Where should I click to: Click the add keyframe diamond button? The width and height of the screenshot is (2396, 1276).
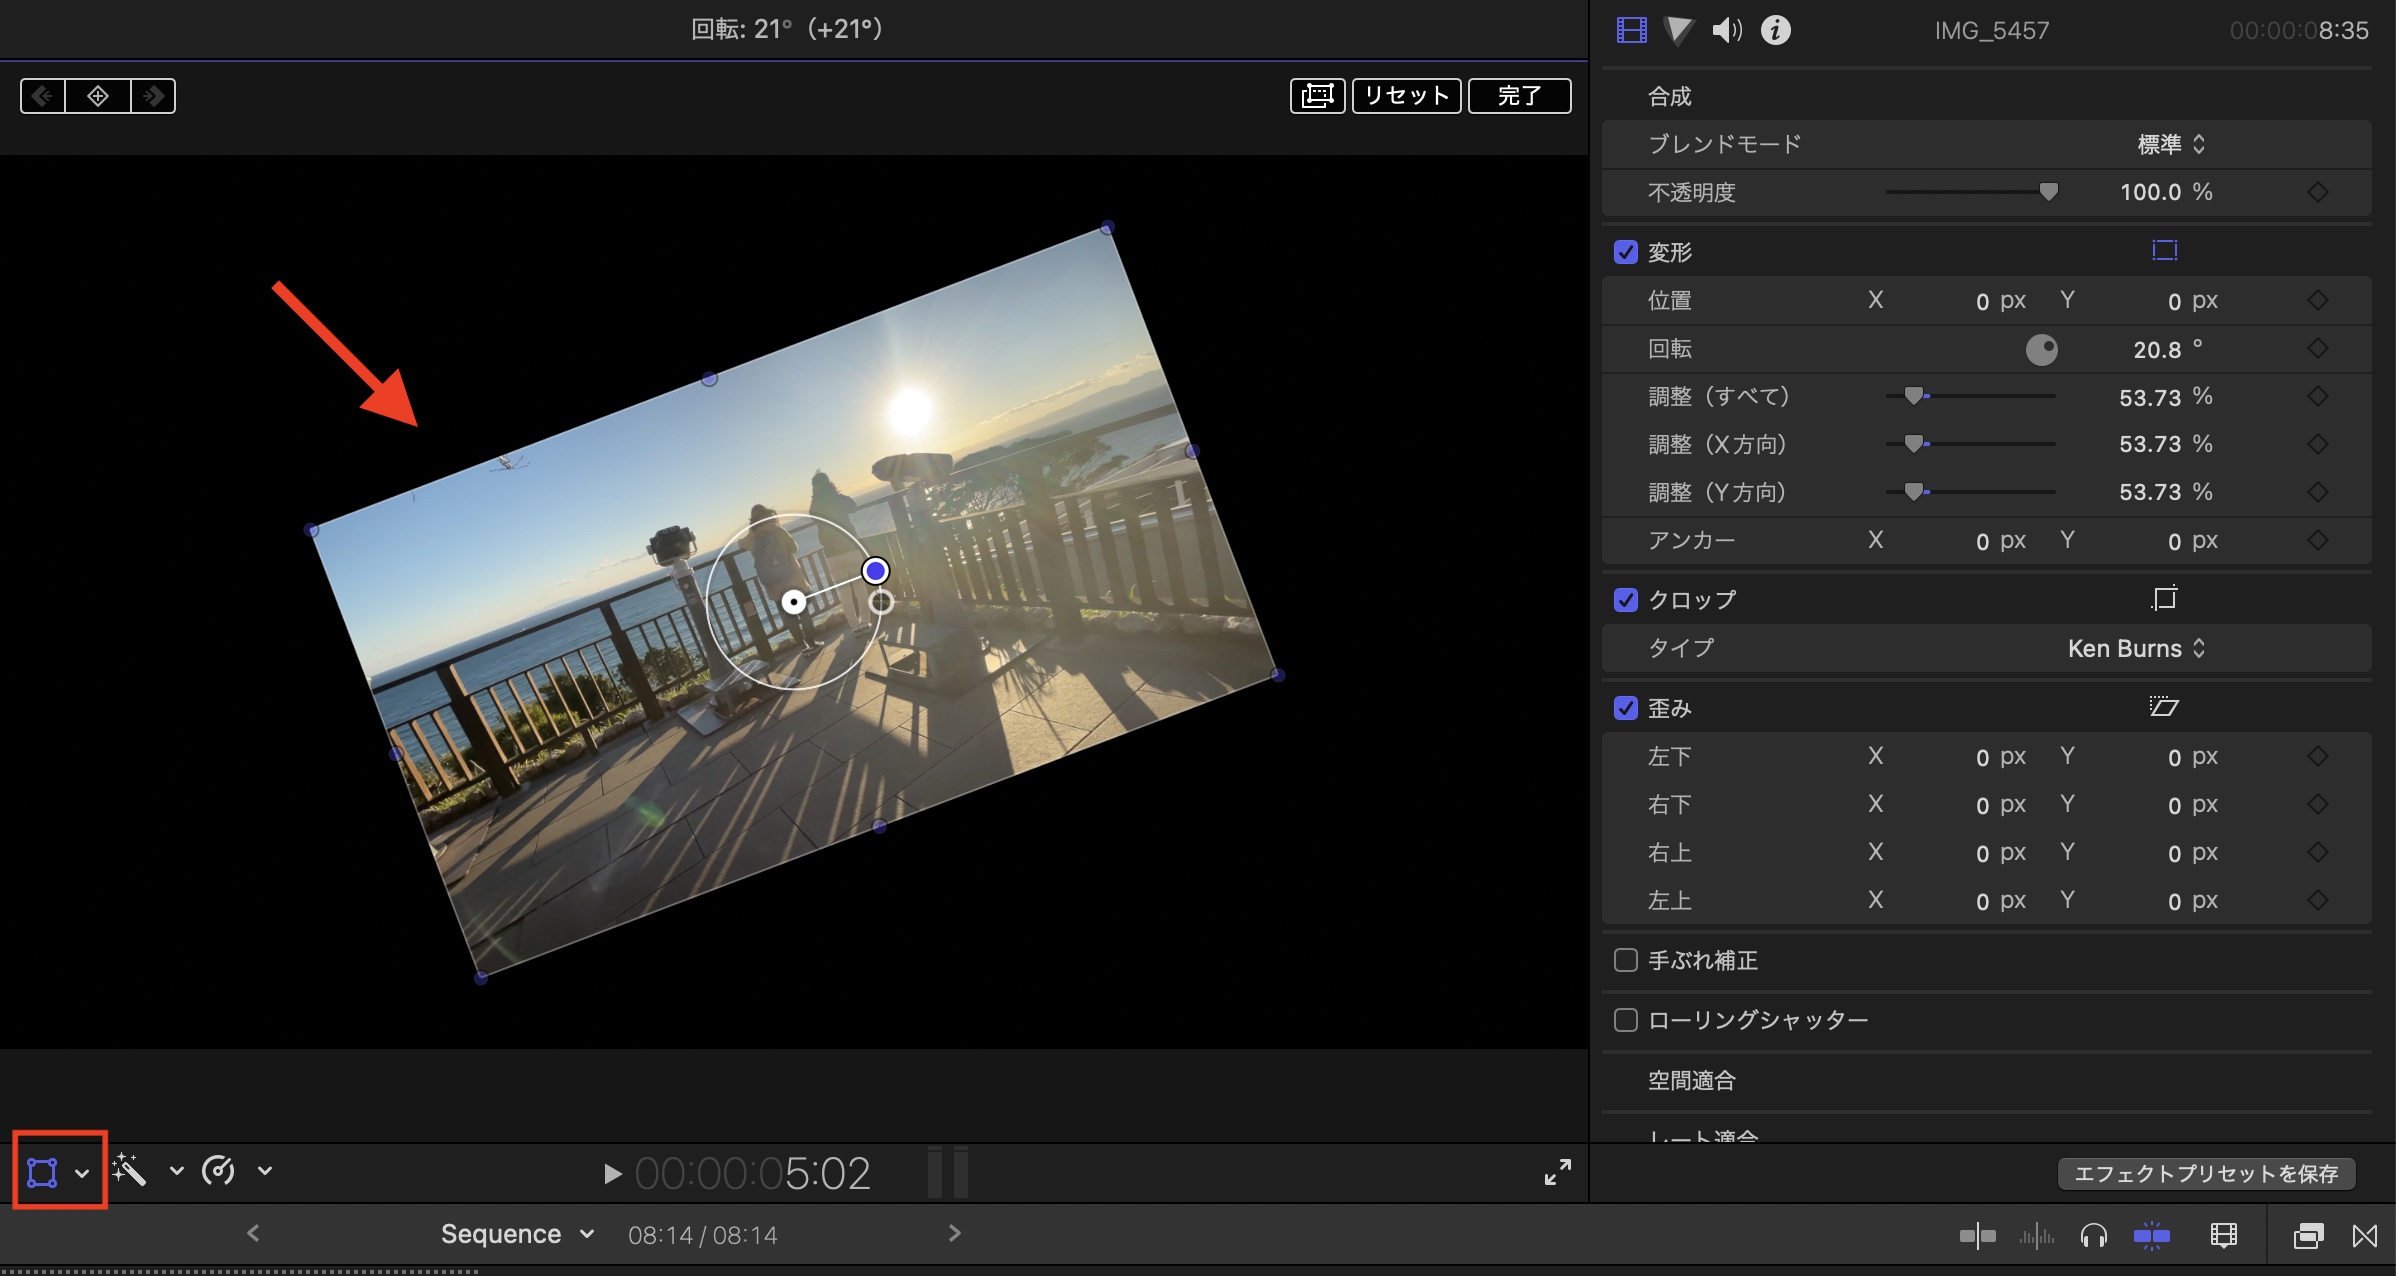pos(98,96)
